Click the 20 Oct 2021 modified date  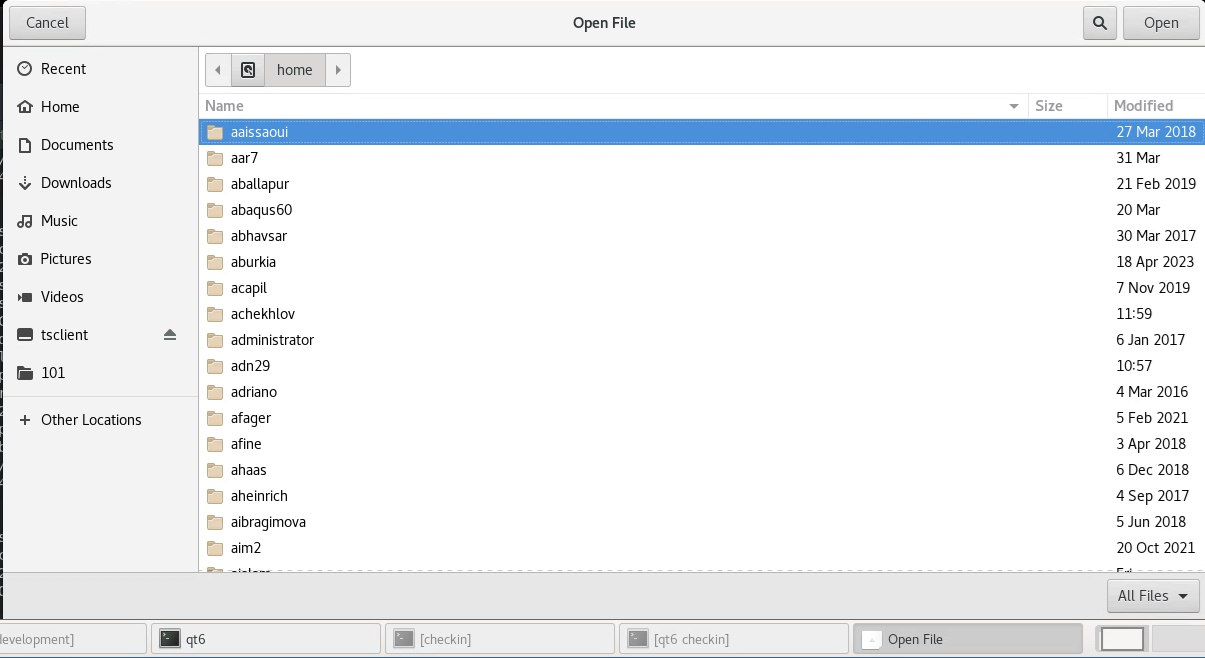coord(1156,548)
